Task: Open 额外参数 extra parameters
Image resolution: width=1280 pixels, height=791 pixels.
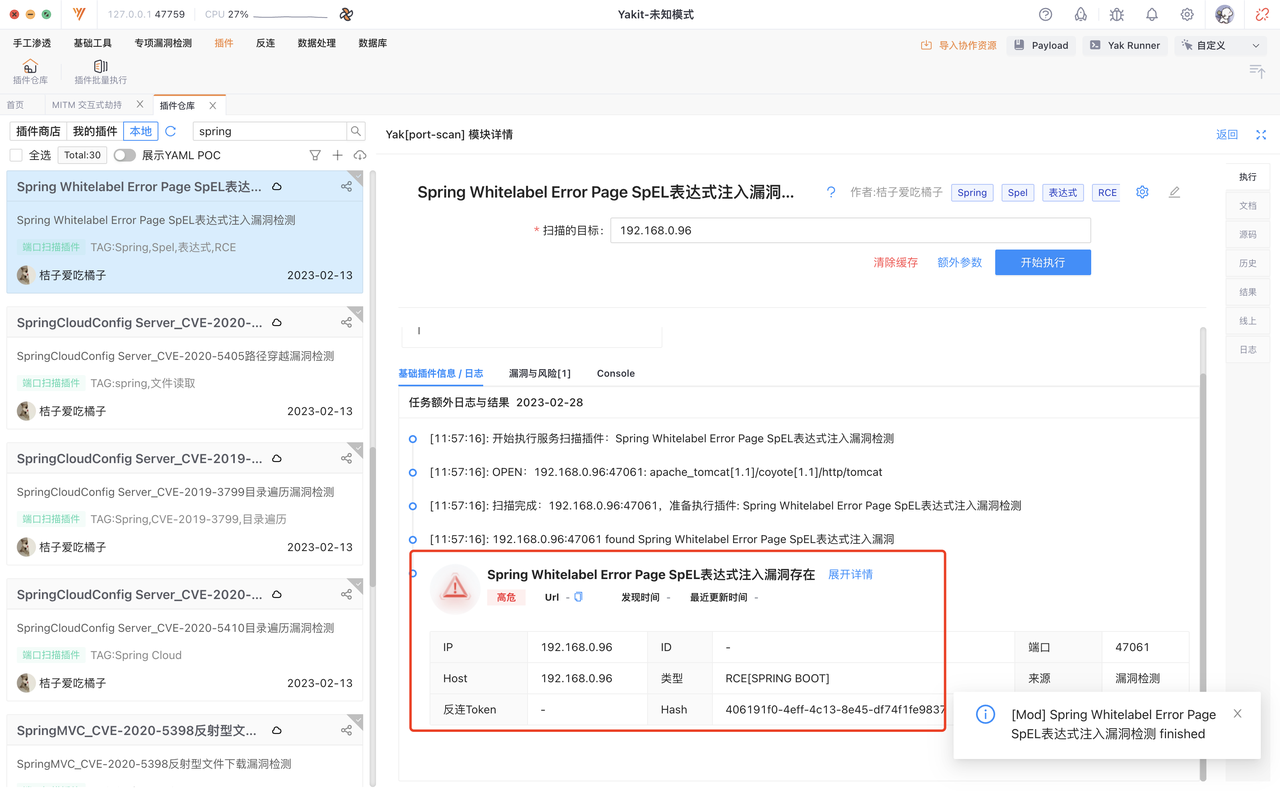Action: [959, 262]
